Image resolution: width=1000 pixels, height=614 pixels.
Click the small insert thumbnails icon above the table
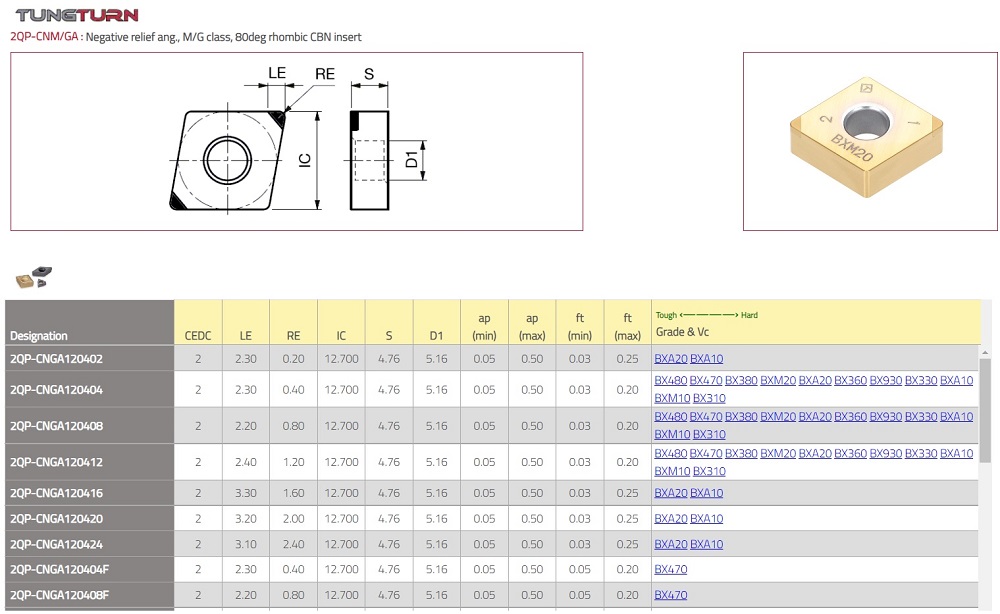[x=34, y=277]
